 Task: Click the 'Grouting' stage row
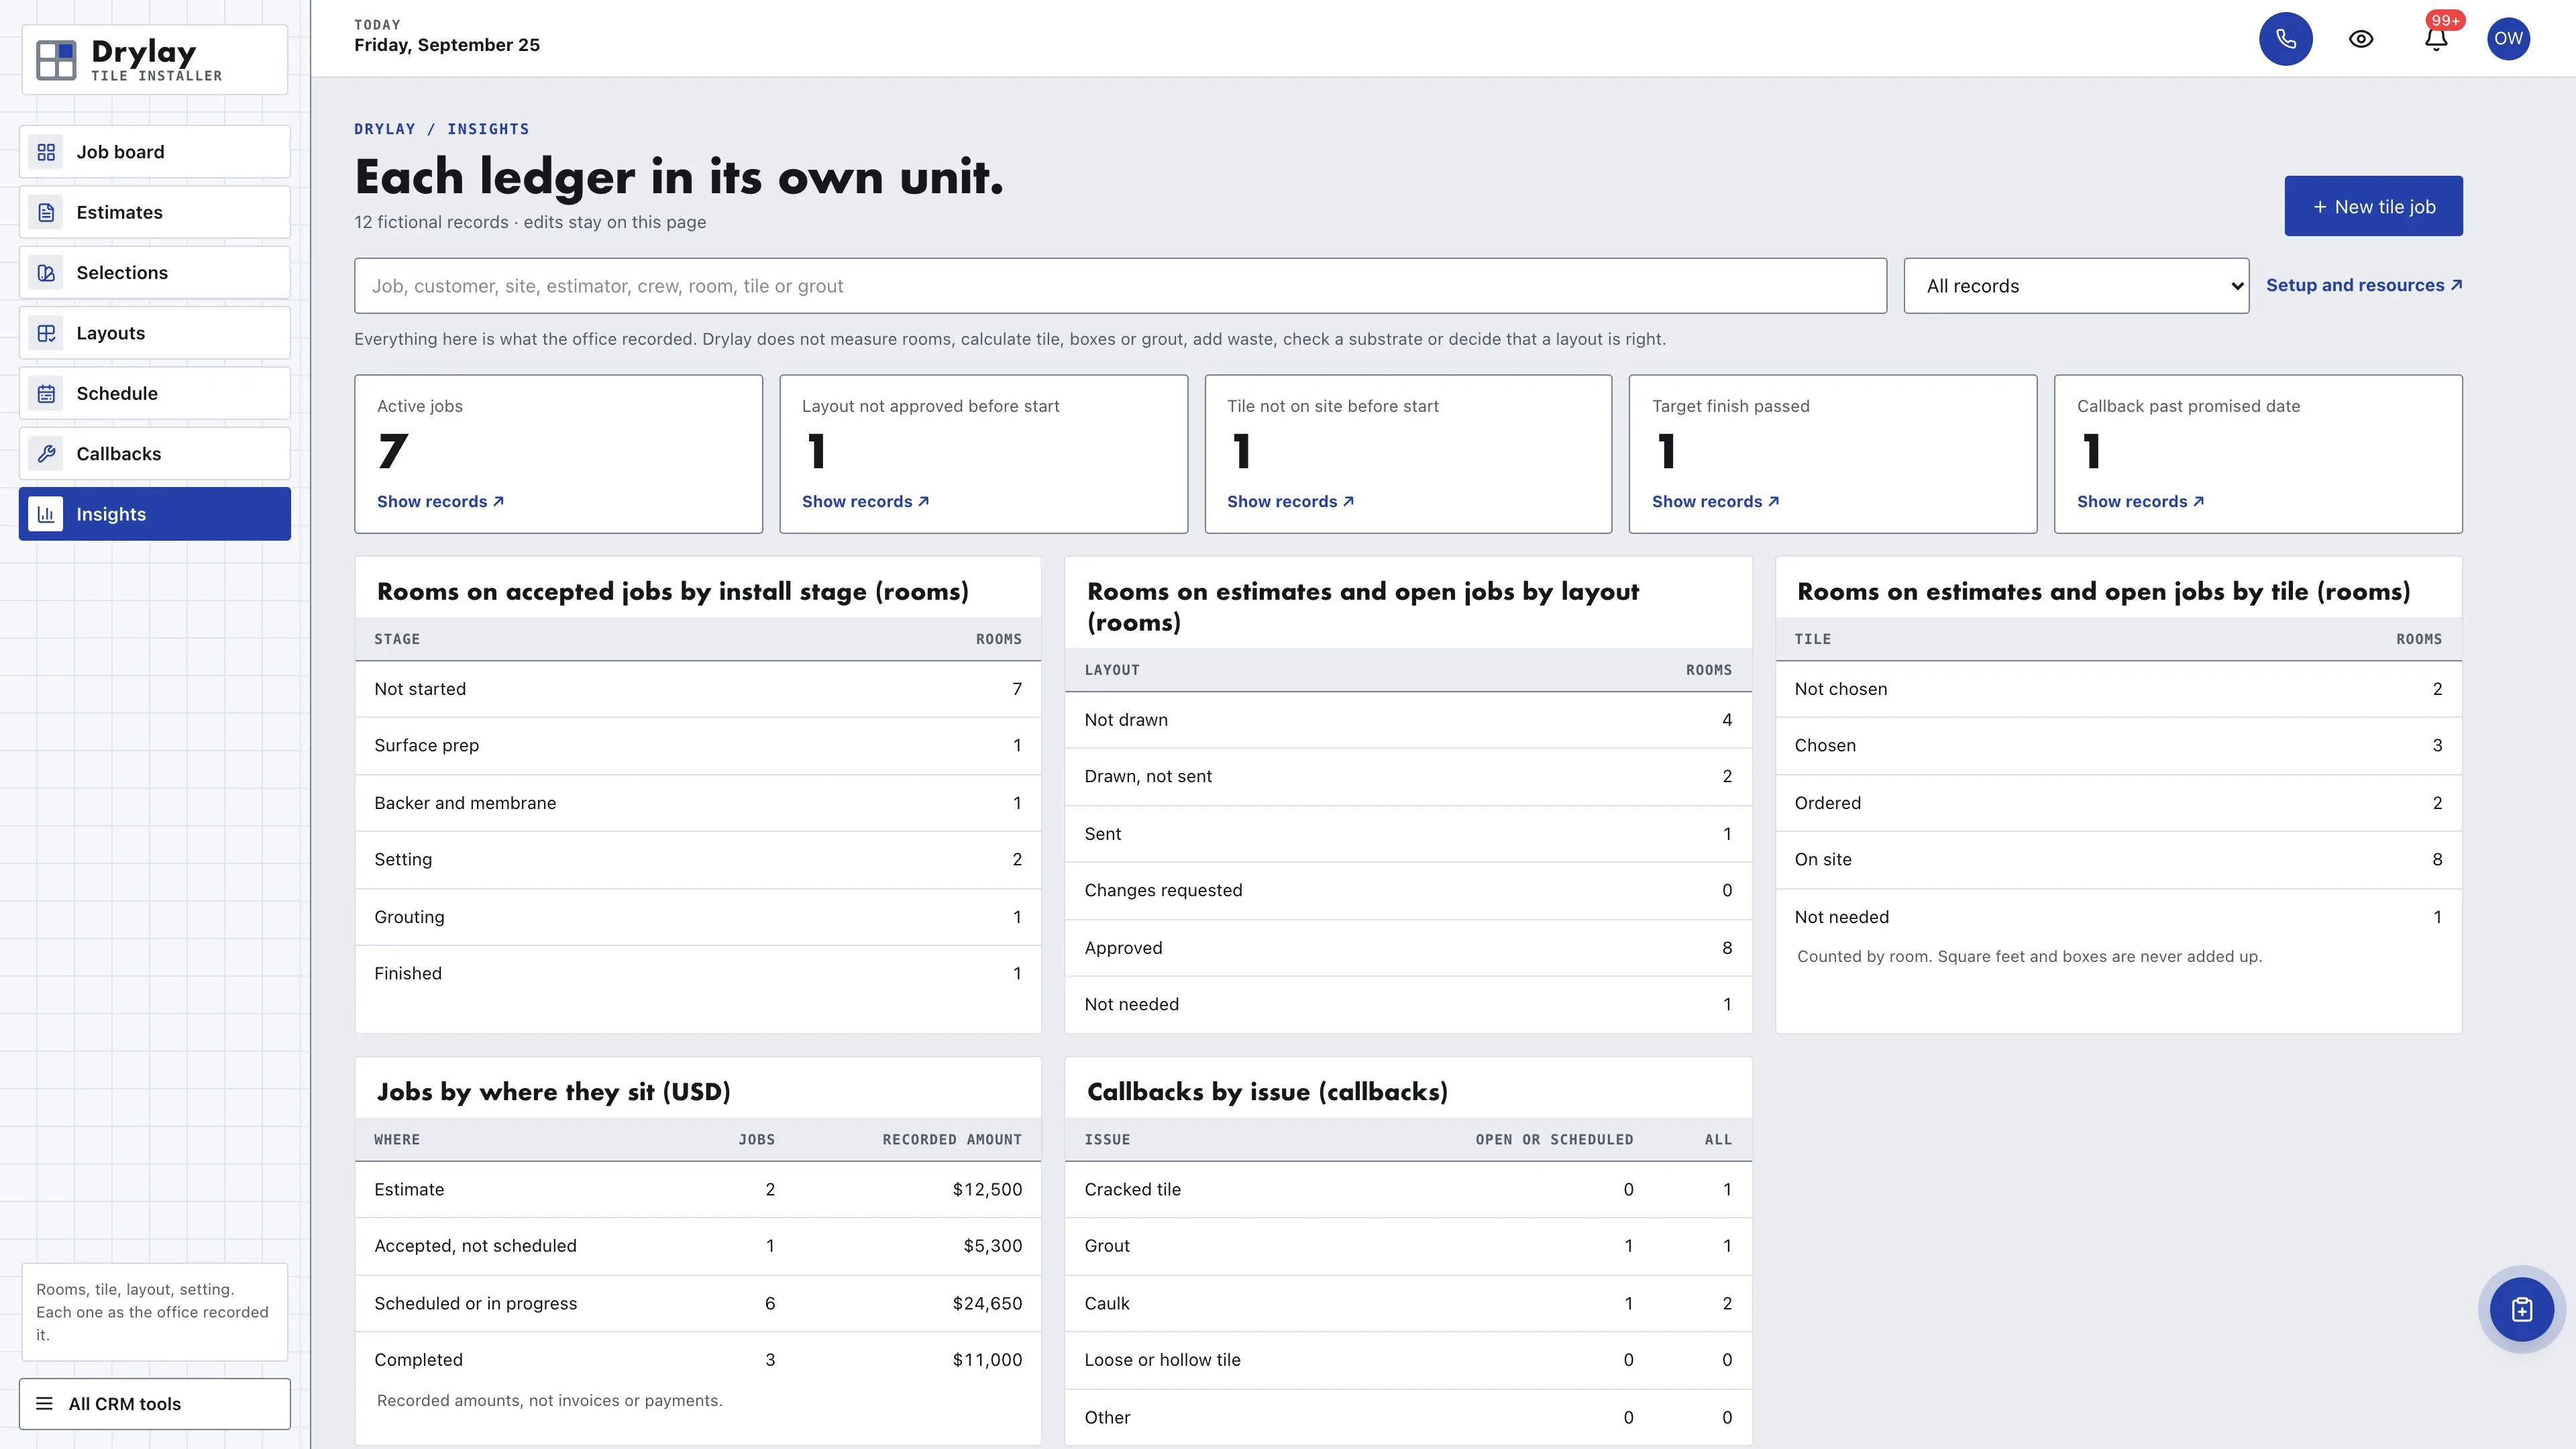(x=698, y=917)
